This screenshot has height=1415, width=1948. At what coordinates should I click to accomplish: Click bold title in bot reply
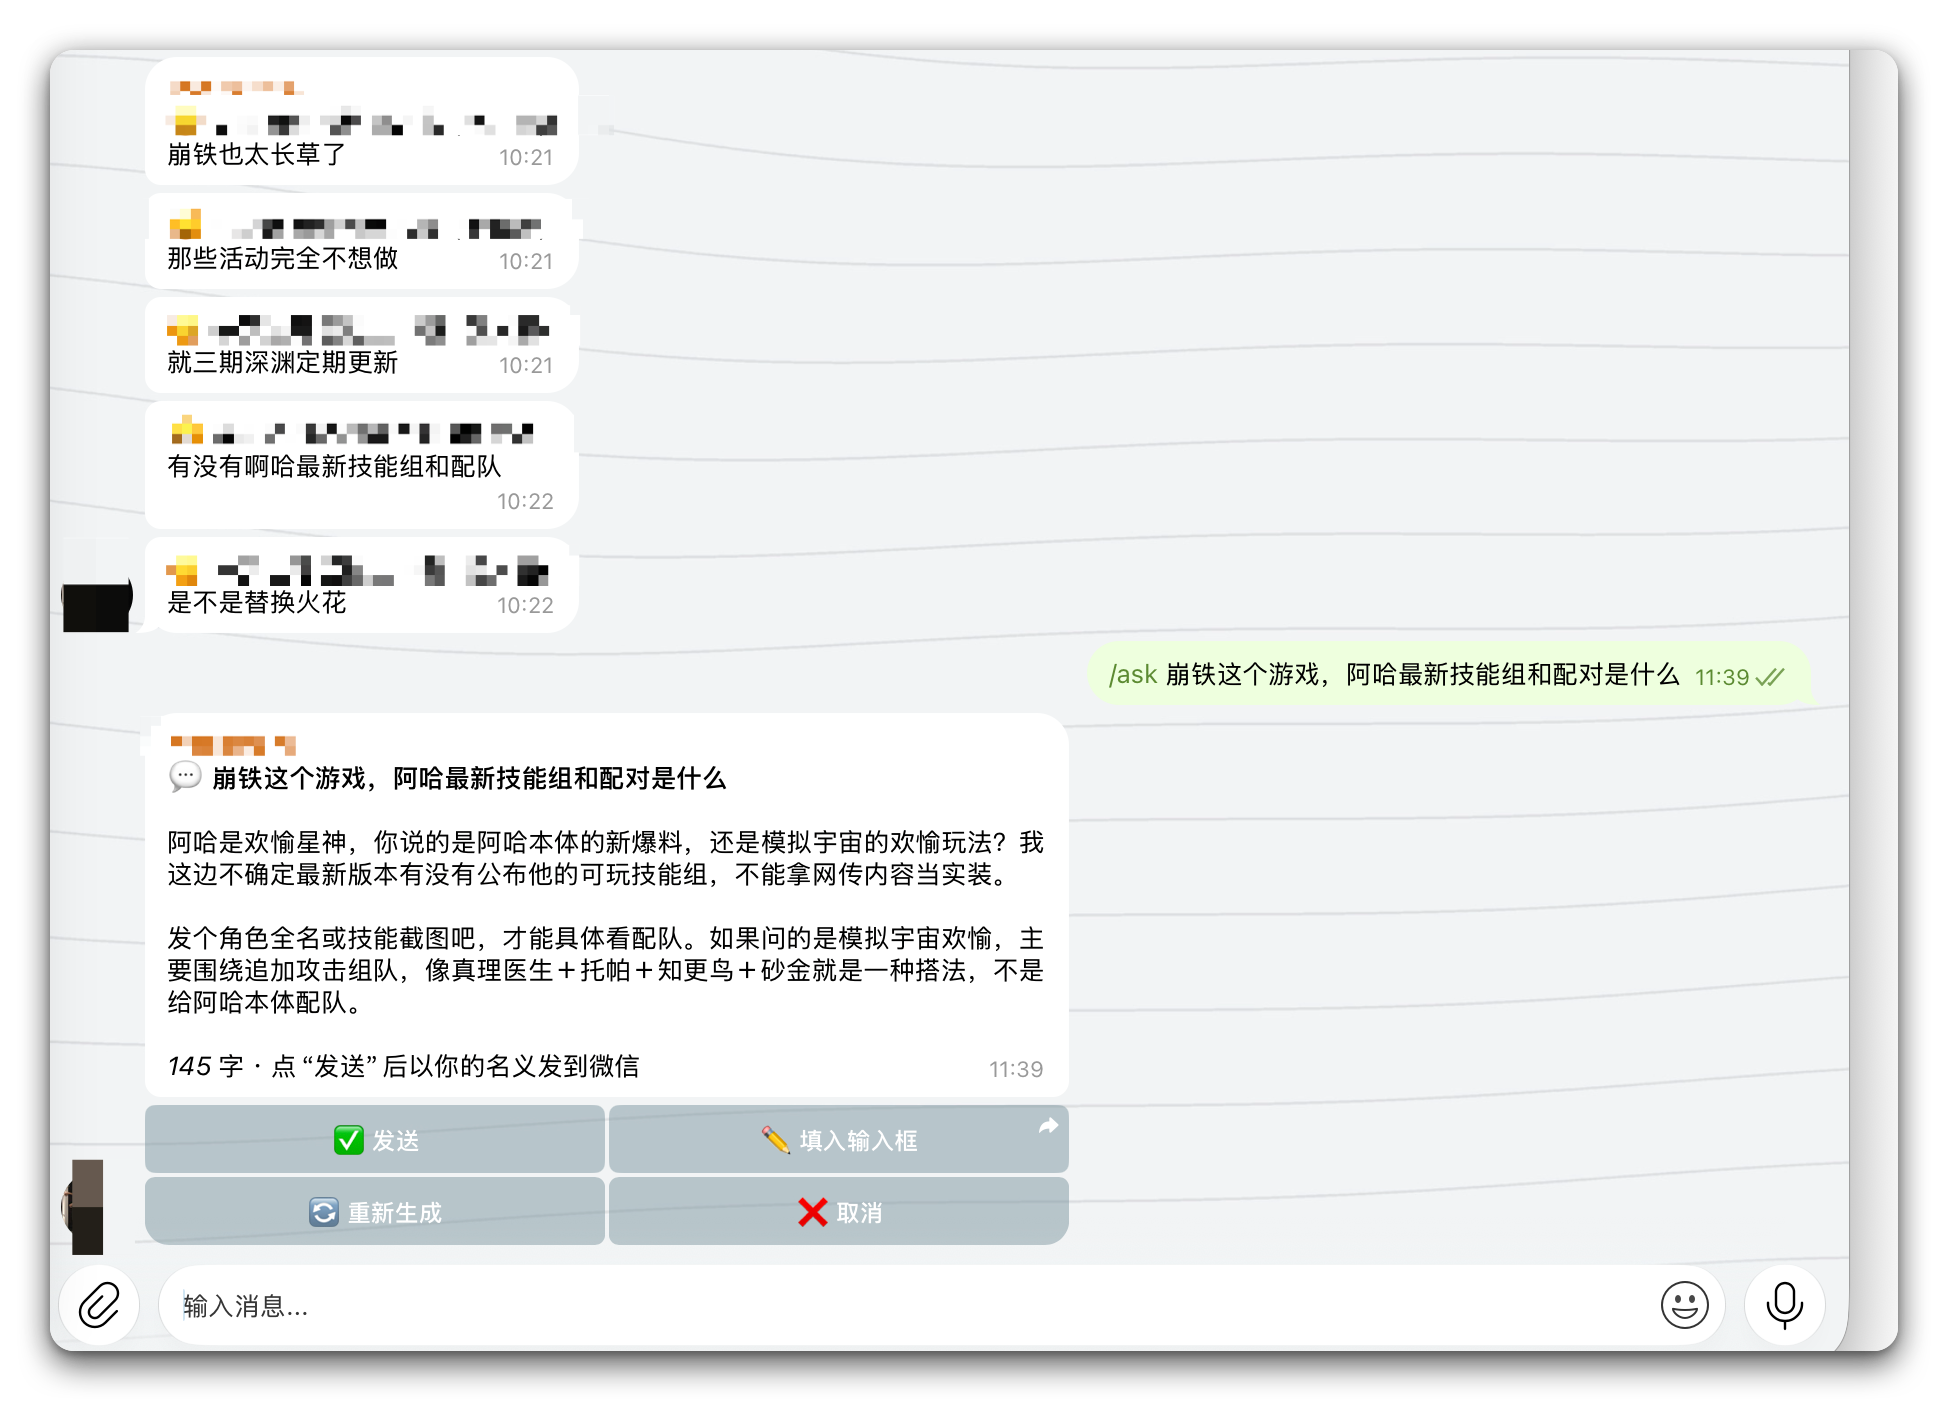tap(469, 778)
